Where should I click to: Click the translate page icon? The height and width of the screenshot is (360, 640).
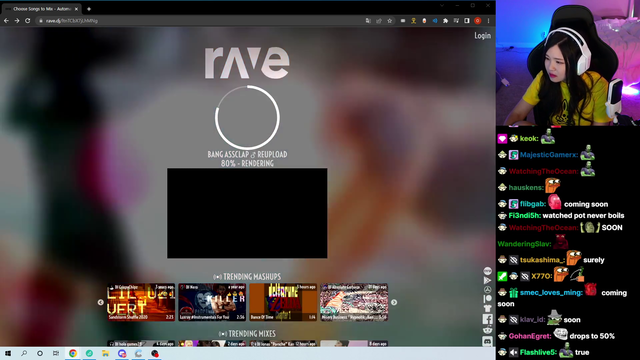click(x=368, y=21)
